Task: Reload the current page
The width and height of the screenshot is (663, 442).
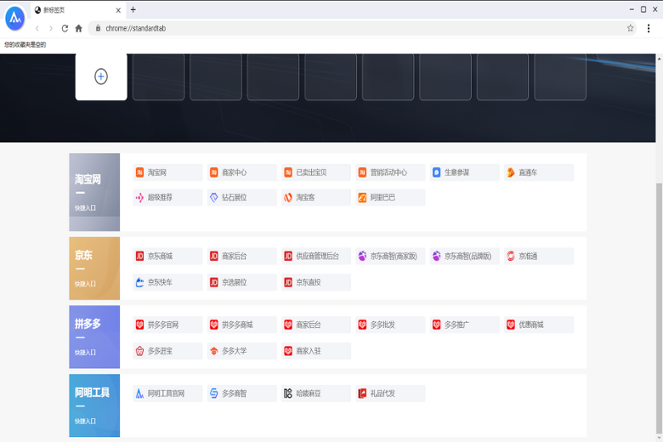Action: pyautogui.click(x=65, y=28)
